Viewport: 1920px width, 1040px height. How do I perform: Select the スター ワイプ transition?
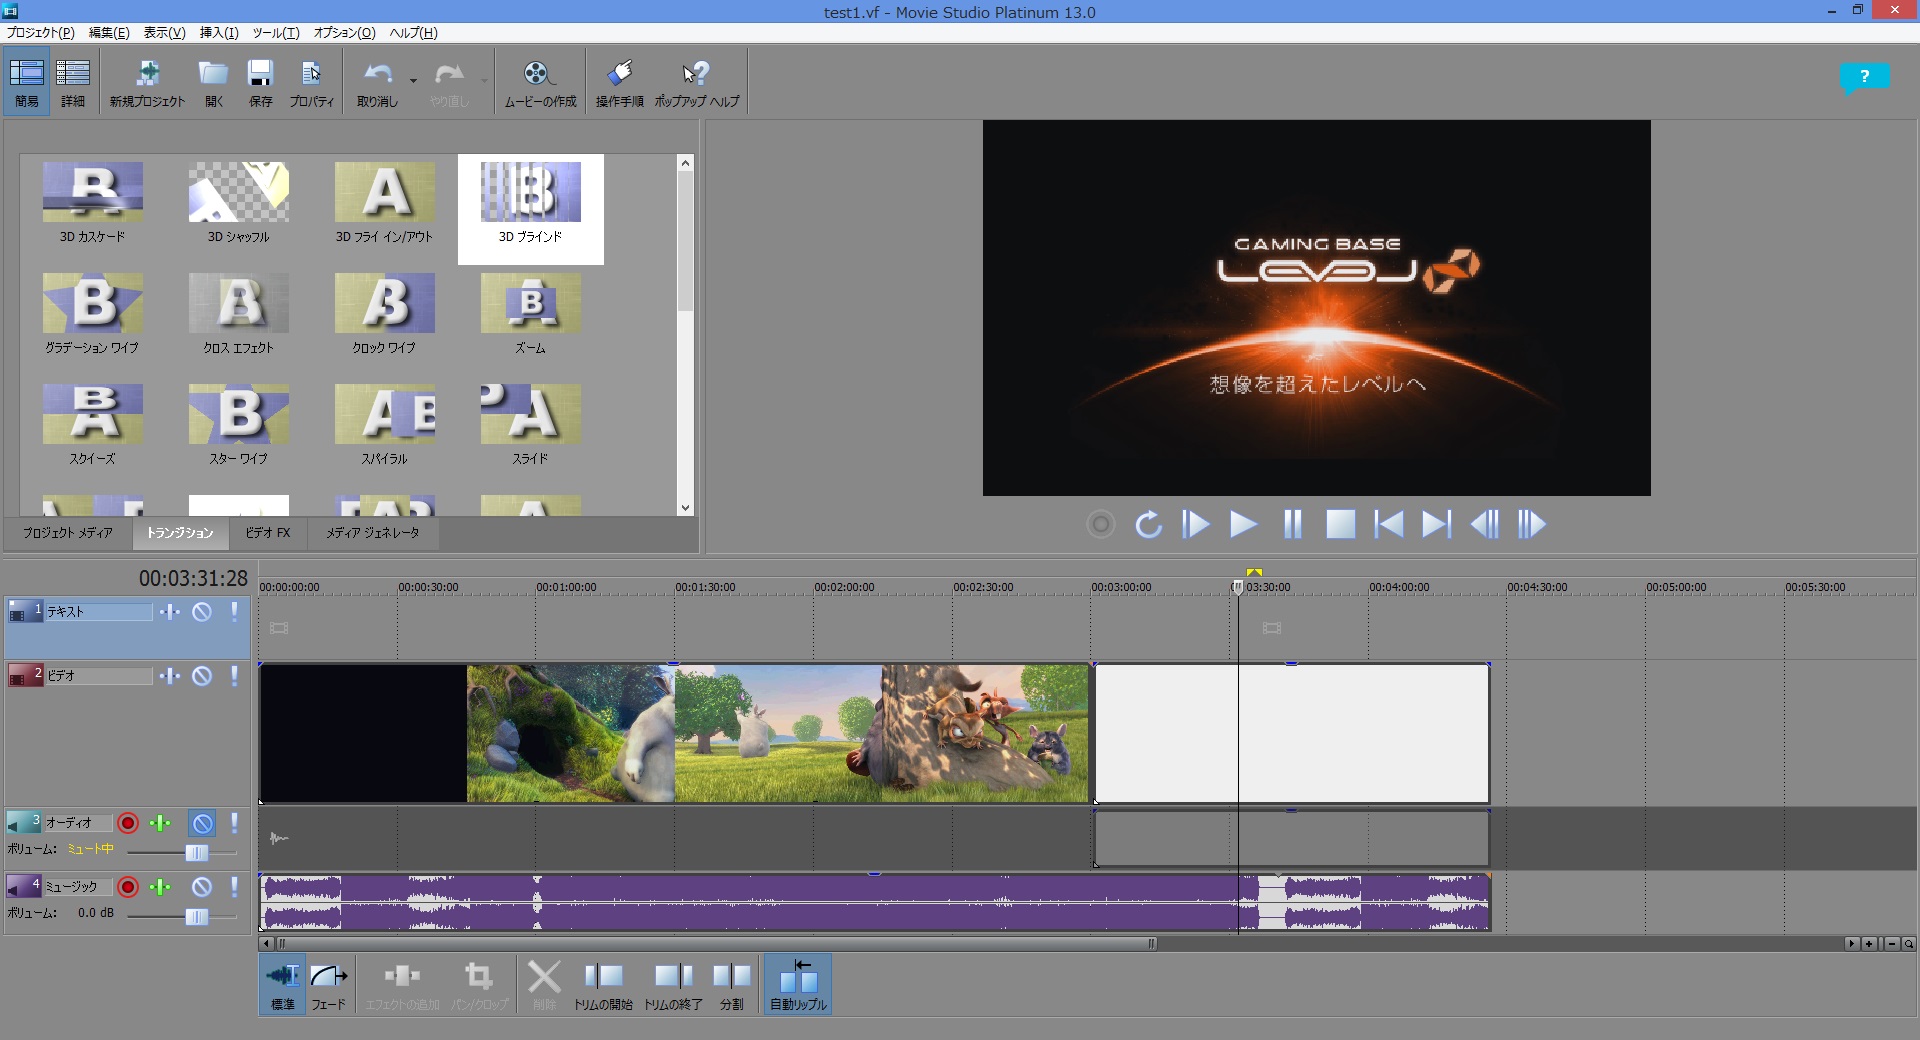point(238,425)
